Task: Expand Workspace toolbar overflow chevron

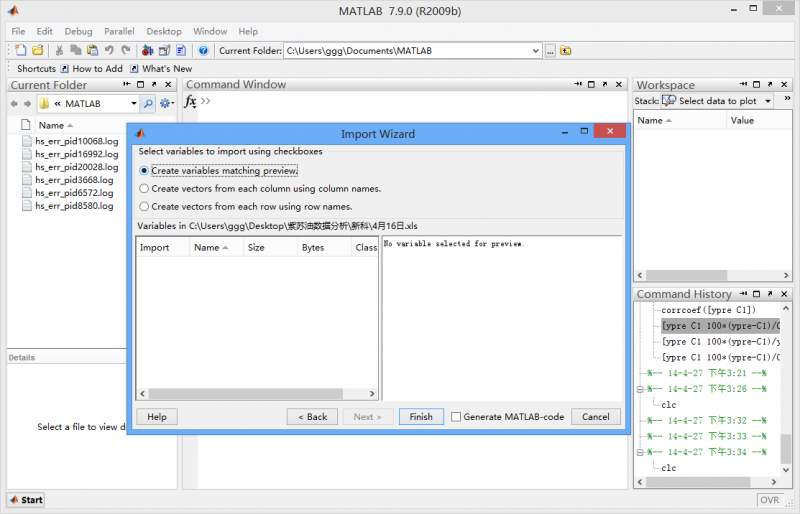Action: (x=787, y=98)
